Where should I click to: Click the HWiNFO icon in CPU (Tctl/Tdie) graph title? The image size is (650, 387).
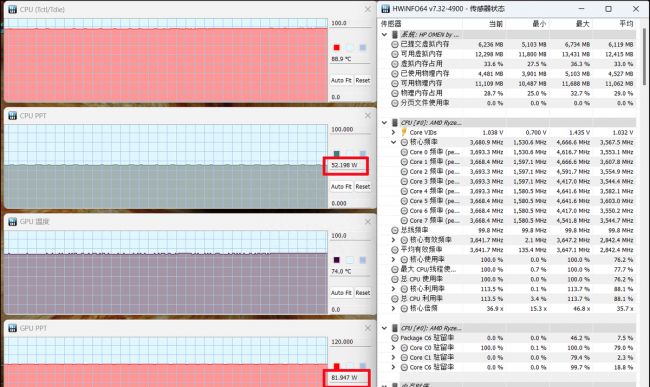click(x=12, y=9)
